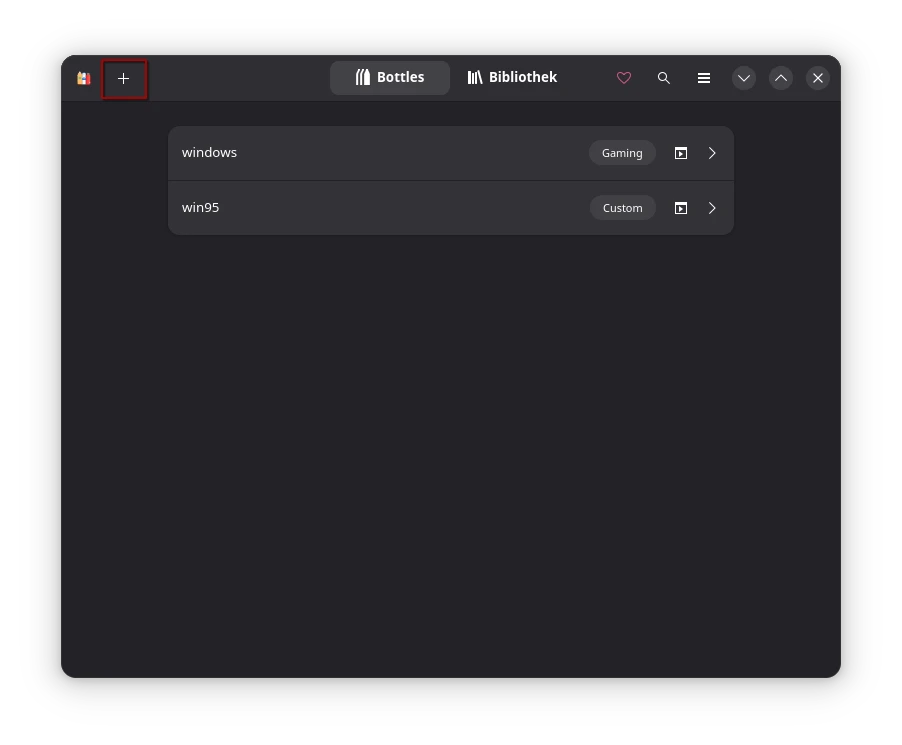This screenshot has width=902, height=745.
Task: Open search with the magnifying glass icon
Action: point(664,78)
